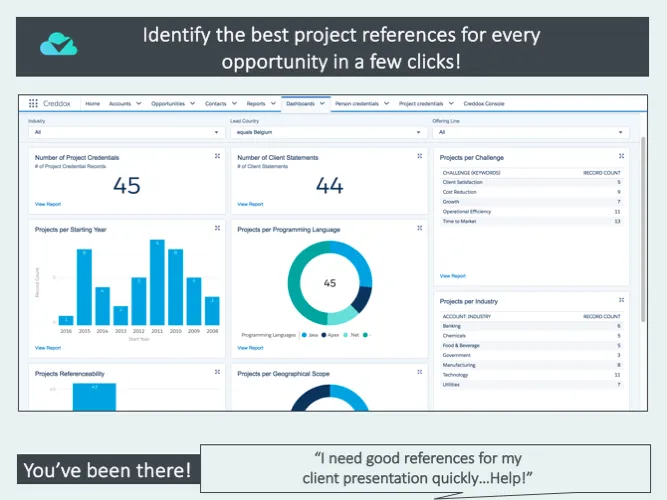
Task: Open the Reports tab
Action: [256, 103]
